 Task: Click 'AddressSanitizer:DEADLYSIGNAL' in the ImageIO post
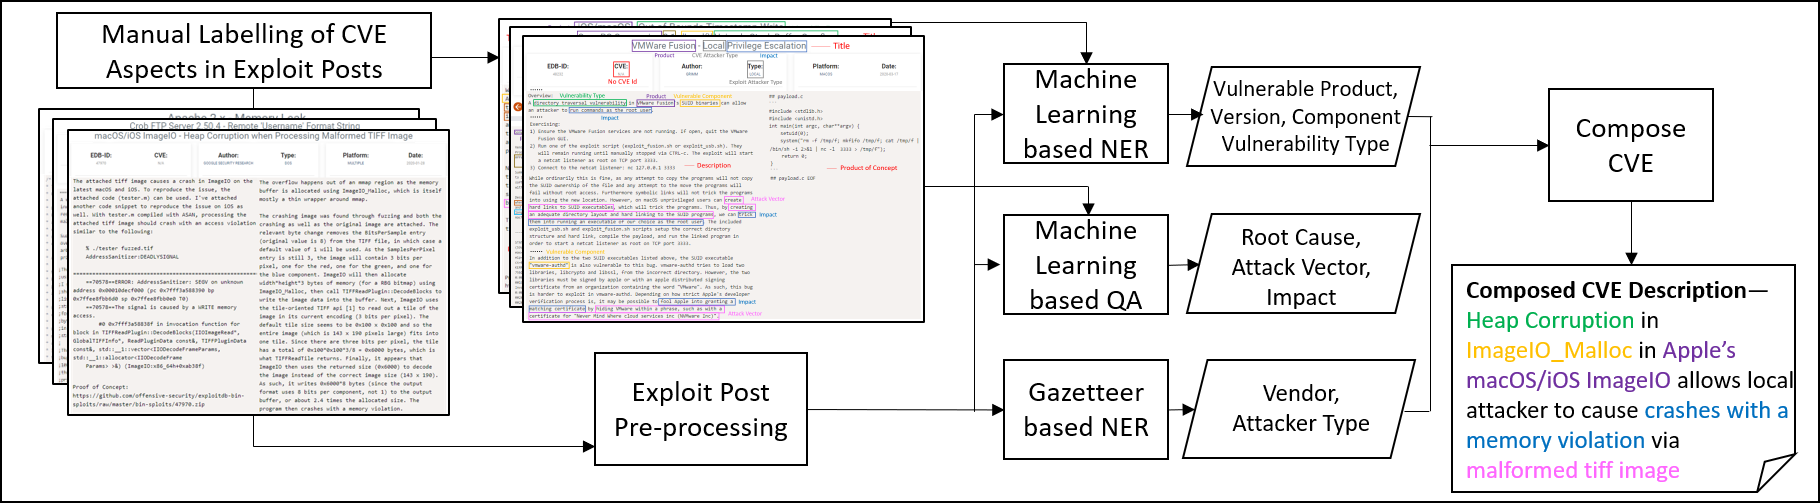[x=133, y=256]
